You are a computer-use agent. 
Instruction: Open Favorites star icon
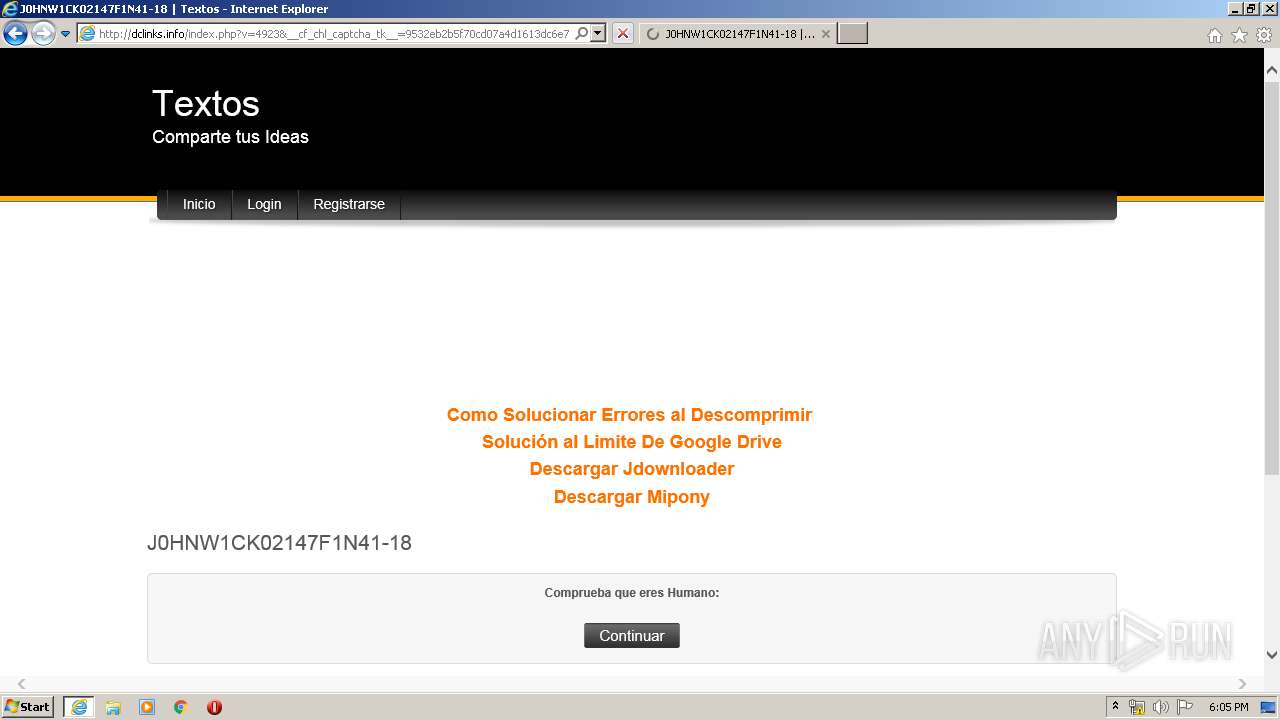tap(1239, 35)
